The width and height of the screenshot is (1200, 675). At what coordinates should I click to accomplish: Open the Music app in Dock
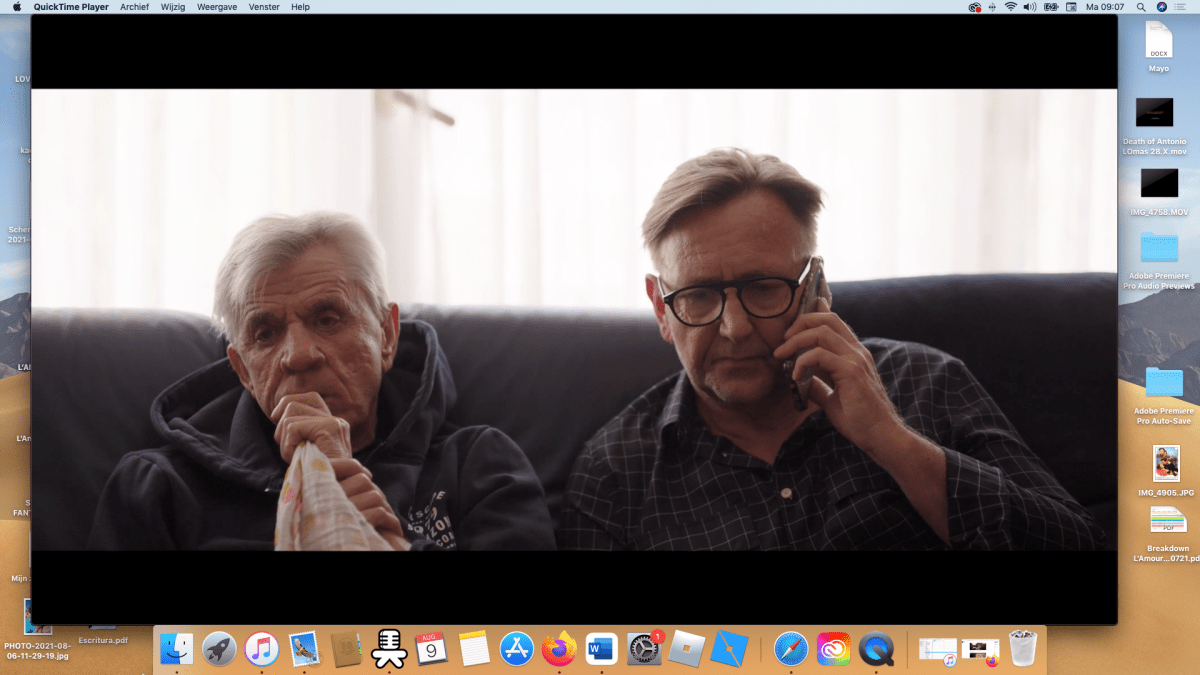pos(262,650)
